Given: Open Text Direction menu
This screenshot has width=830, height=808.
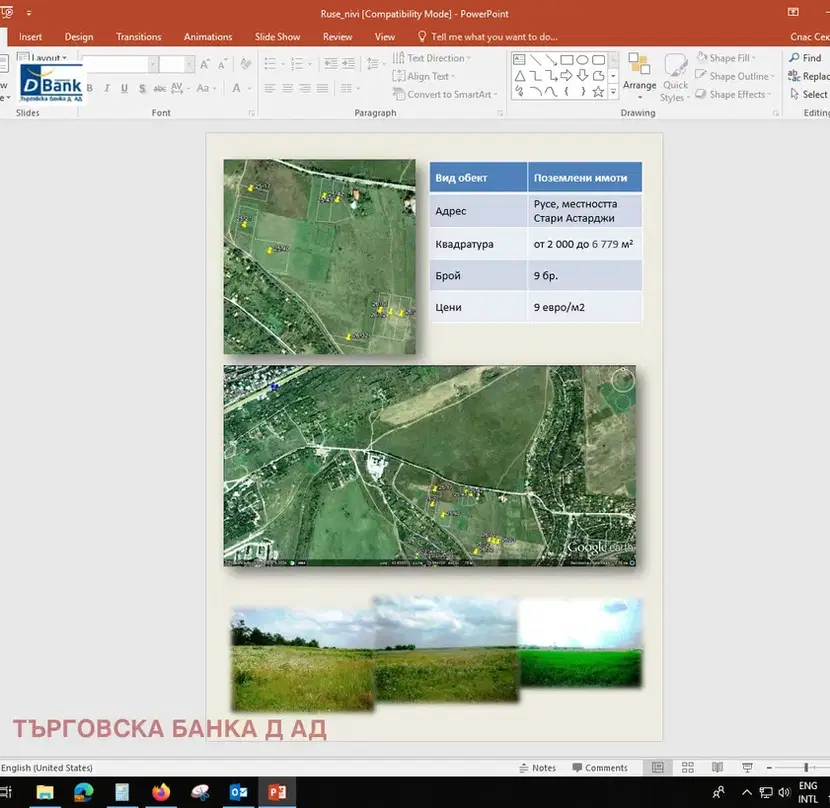Looking at the screenshot, I should pyautogui.click(x=431, y=58).
